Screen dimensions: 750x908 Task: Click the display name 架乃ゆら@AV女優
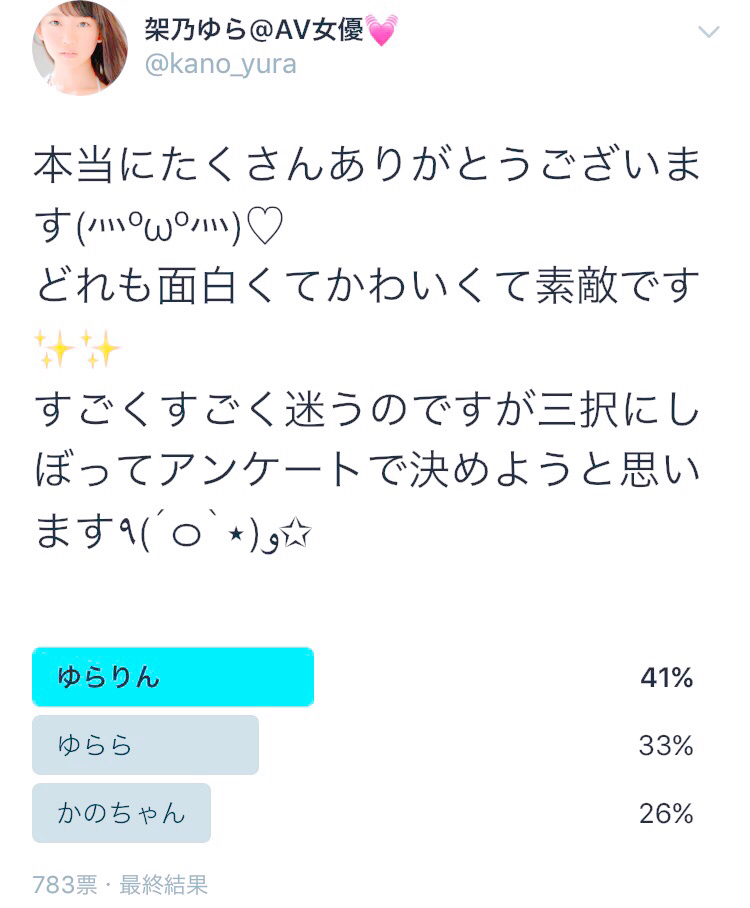click(254, 29)
